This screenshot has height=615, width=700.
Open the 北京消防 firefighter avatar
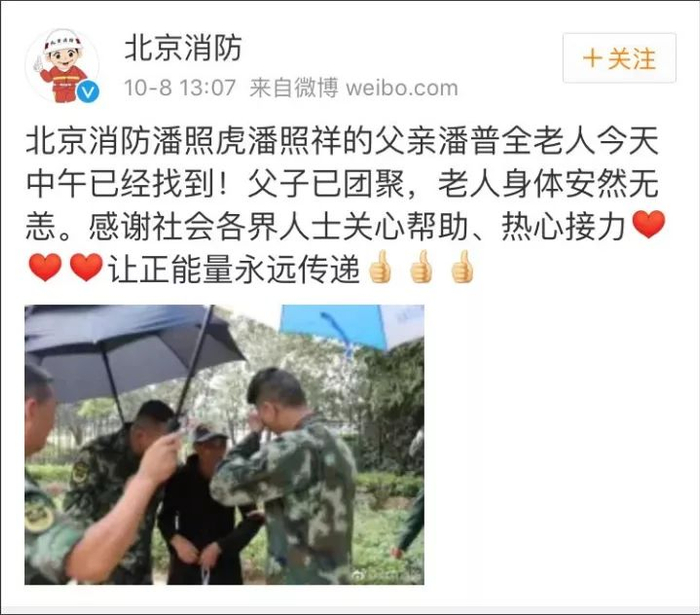coord(62,65)
